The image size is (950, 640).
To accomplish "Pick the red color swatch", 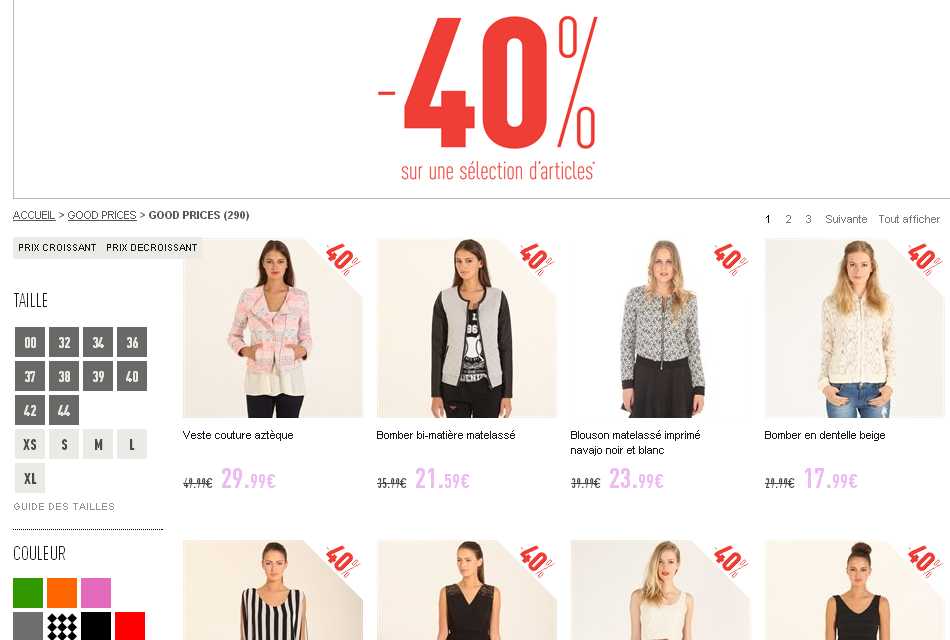I will click(130, 626).
